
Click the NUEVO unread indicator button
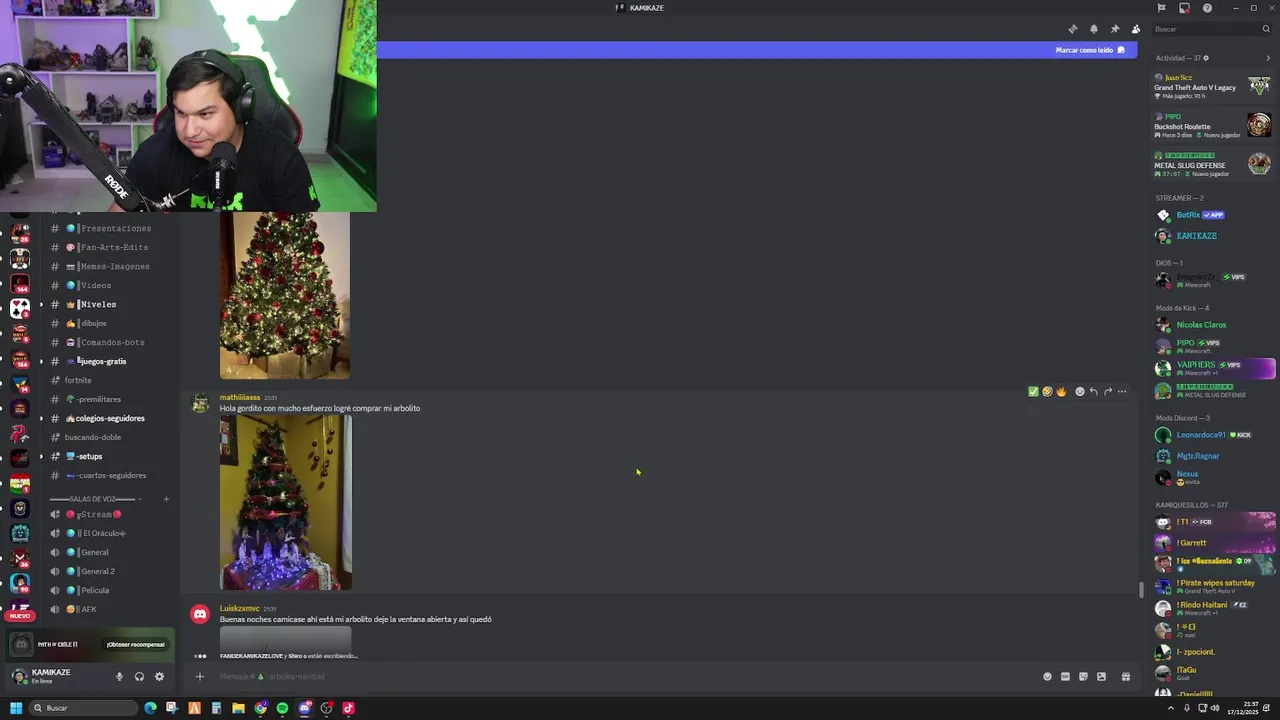point(20,616)
